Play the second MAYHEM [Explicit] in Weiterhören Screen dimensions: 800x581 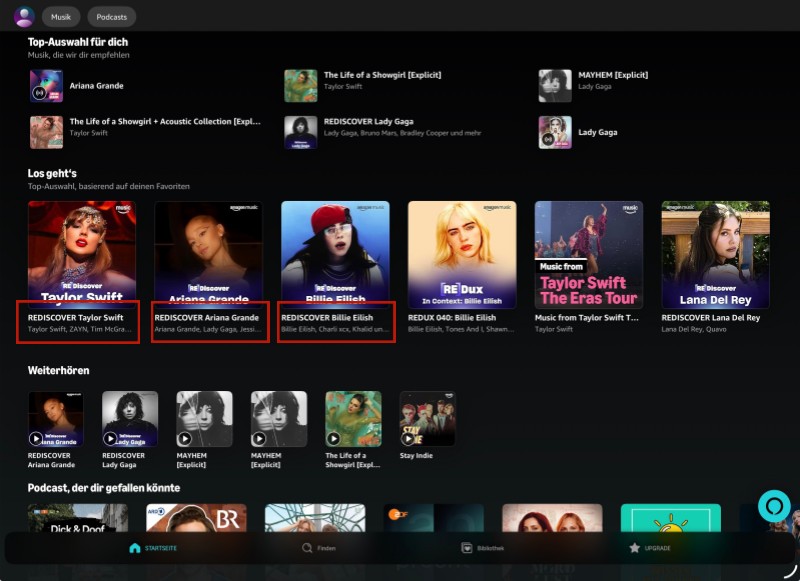(259, 438)
